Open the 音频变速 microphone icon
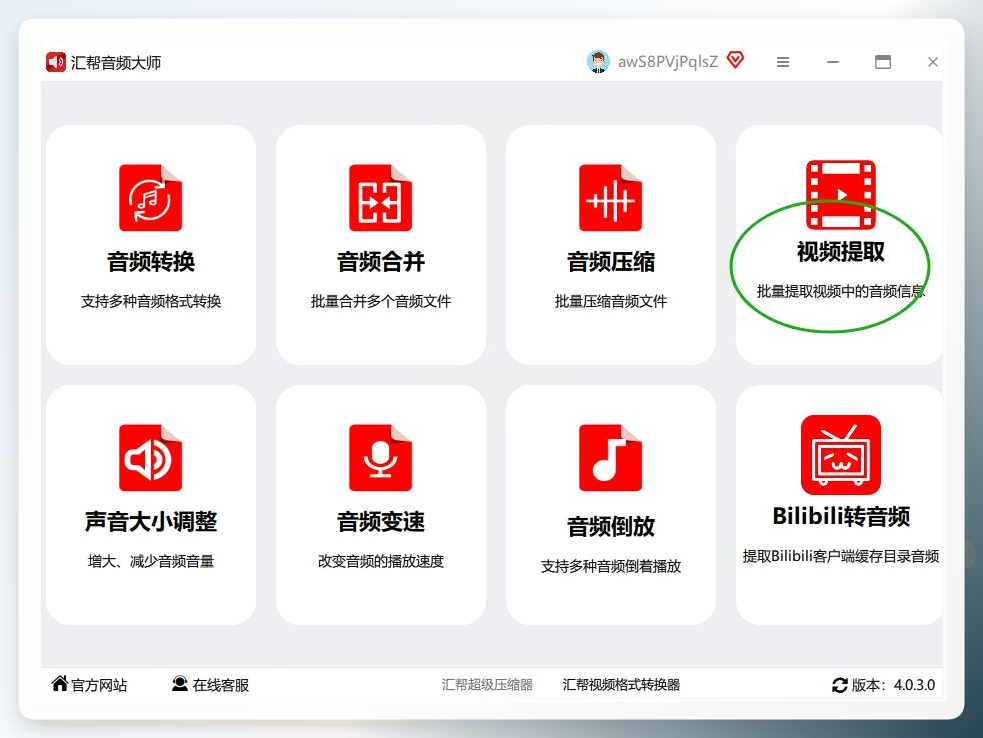Image resolution: width=983 pixels, height=738 pixels. [x=381, y=458]
